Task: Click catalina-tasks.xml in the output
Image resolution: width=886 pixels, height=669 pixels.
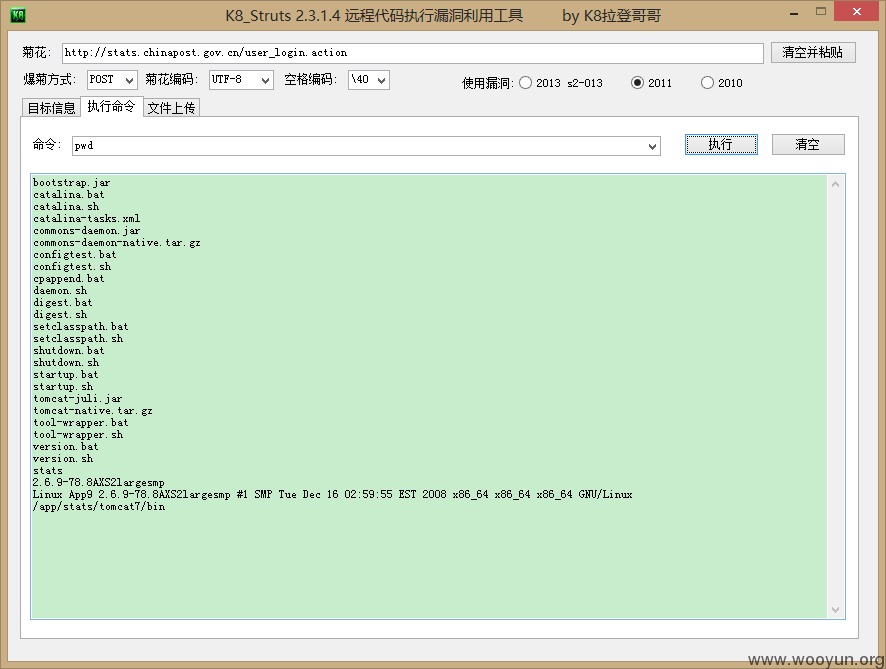Action: pyautogui.click(x=86, y=218)
